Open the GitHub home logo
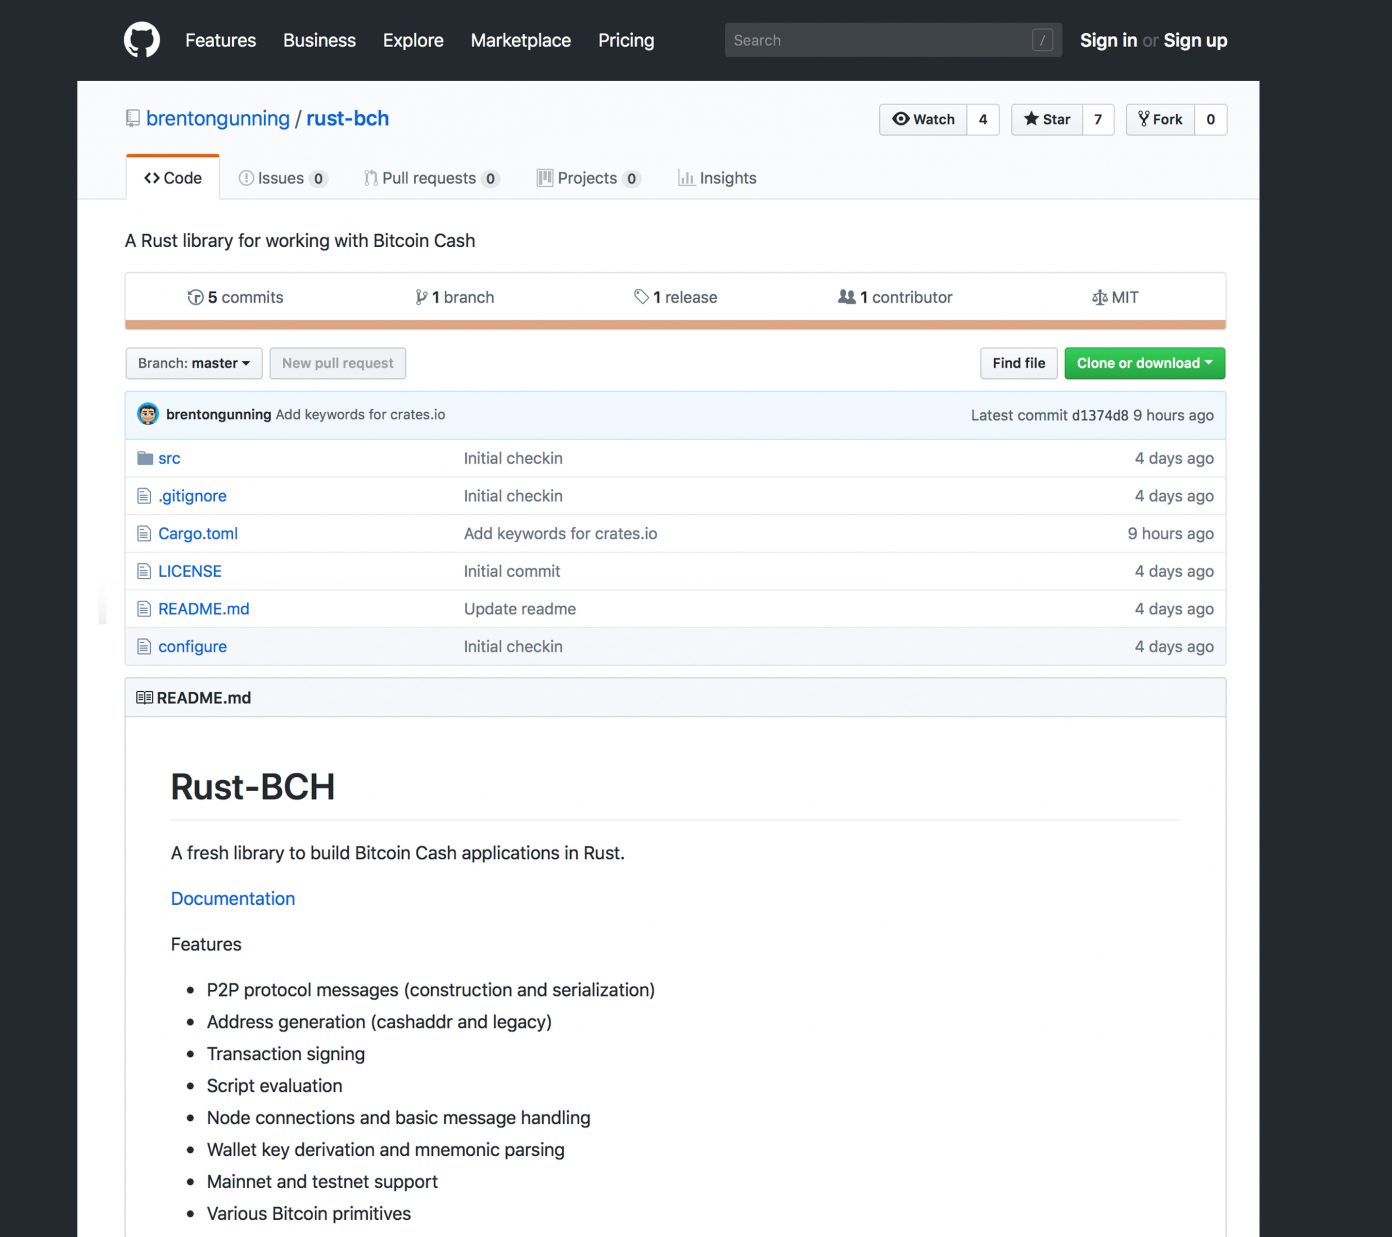This screenshot has height=1237, width=1392. (142, 40)
